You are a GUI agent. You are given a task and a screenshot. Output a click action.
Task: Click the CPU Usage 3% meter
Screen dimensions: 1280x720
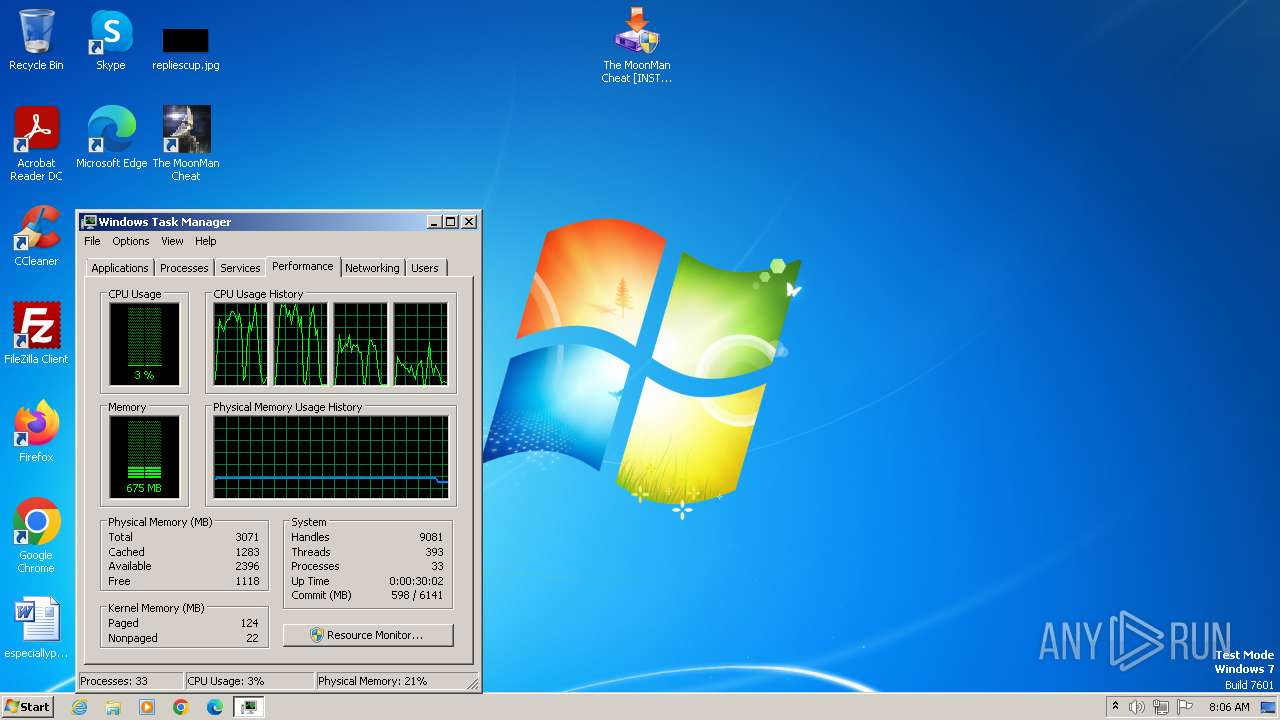(x=144, y=344)
